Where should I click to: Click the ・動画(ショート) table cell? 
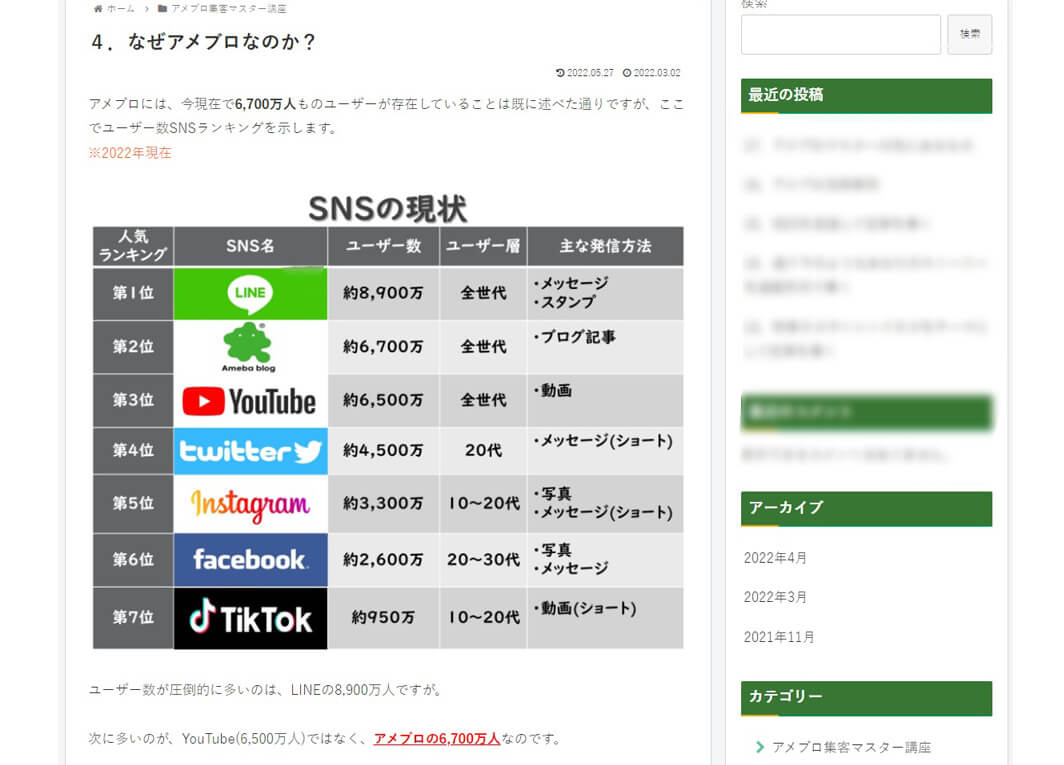(605, 618)
